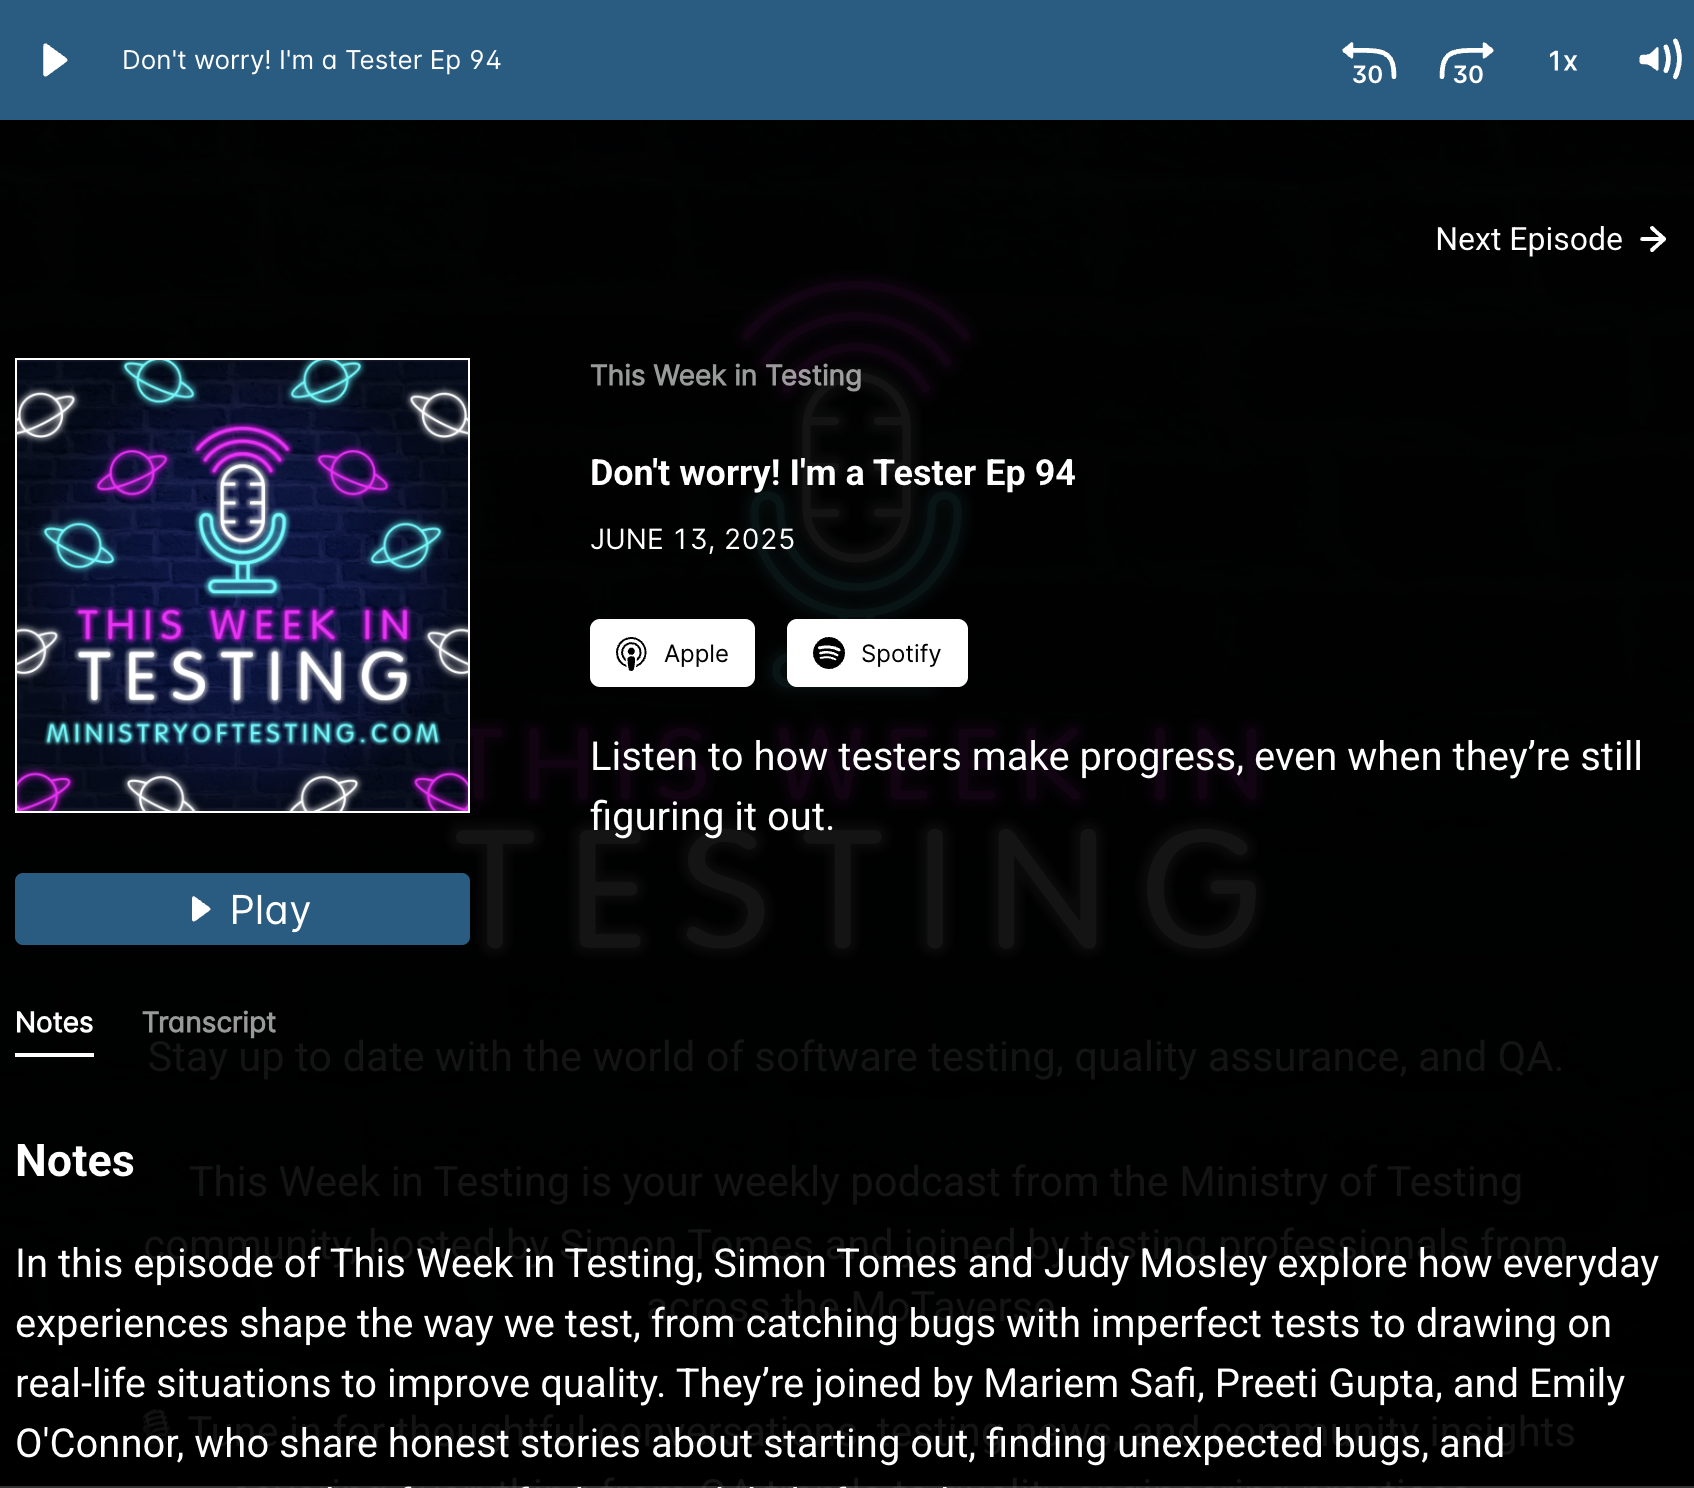Screen dimensions: 1694x1488
Task: Switch to the Transcript tab
Action: (209, 1022)
